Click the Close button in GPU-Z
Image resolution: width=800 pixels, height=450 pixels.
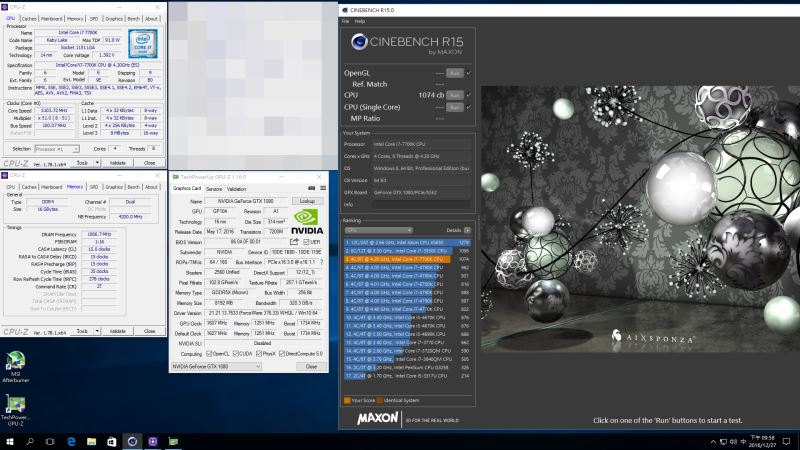pos(311,366)
